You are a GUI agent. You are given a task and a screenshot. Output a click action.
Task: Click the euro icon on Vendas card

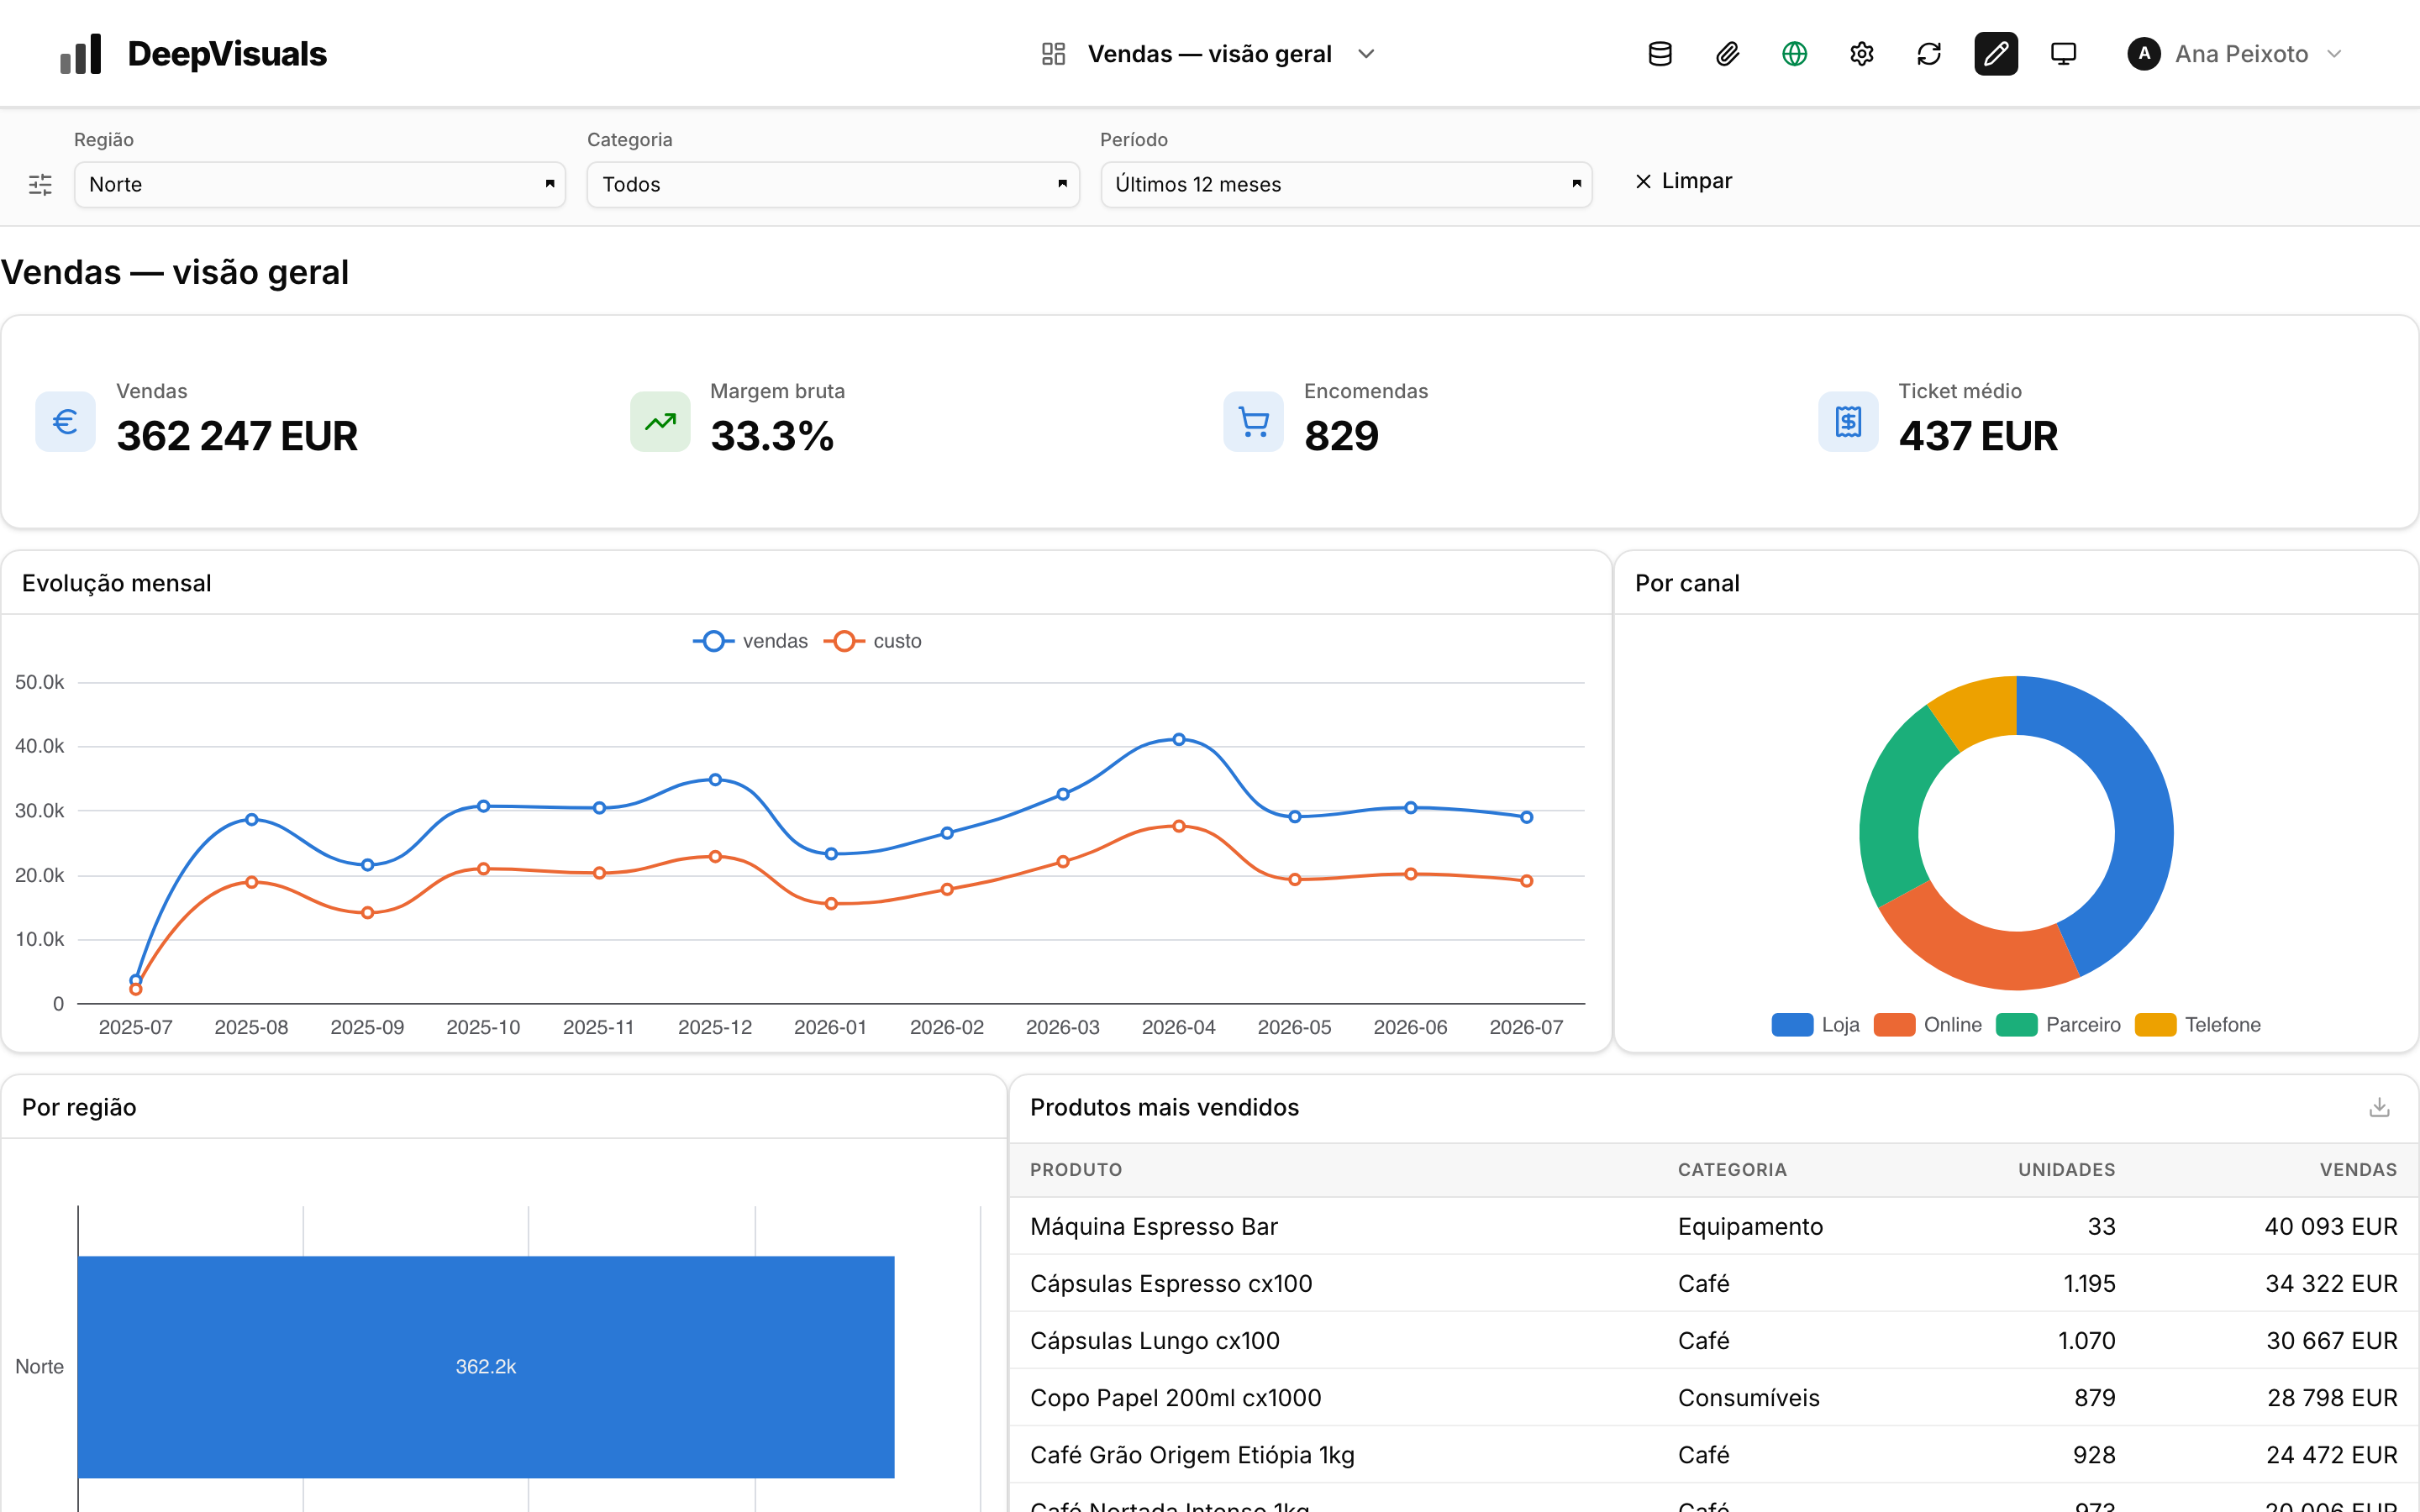click(x=65, y=422)
